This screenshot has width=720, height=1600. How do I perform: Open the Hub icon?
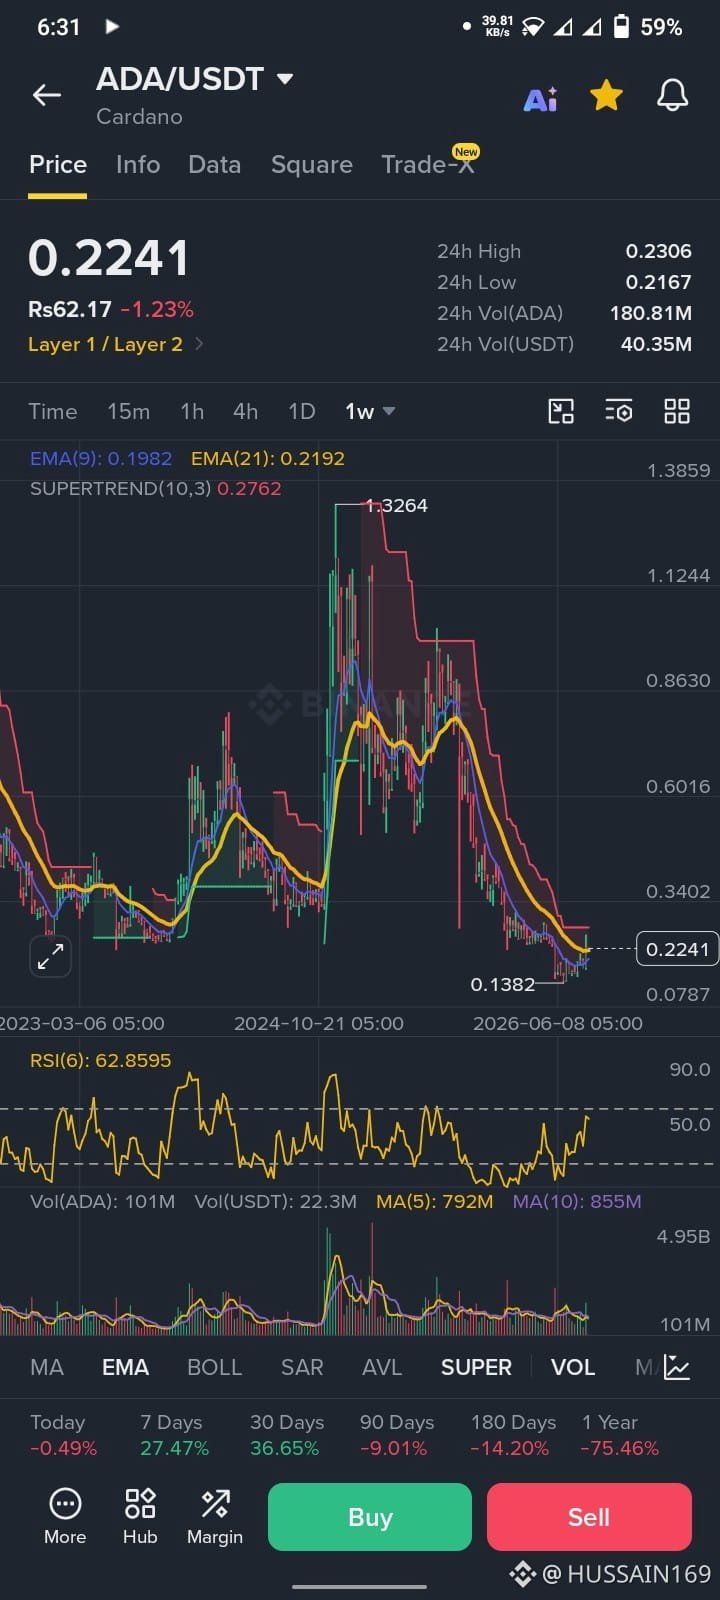140,1516
